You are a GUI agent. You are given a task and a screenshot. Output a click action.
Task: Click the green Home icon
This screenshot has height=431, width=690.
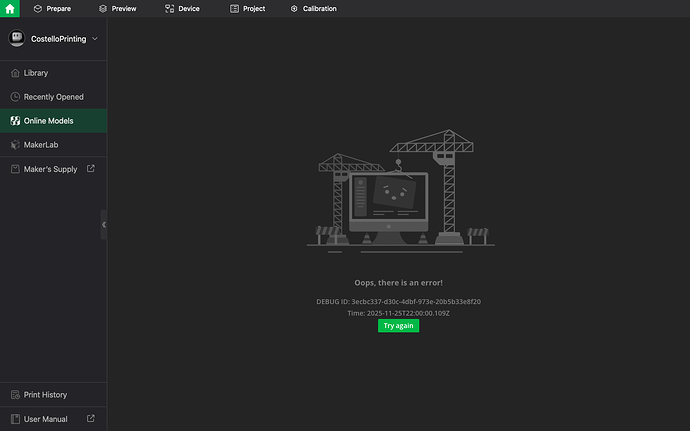[10, 8]
